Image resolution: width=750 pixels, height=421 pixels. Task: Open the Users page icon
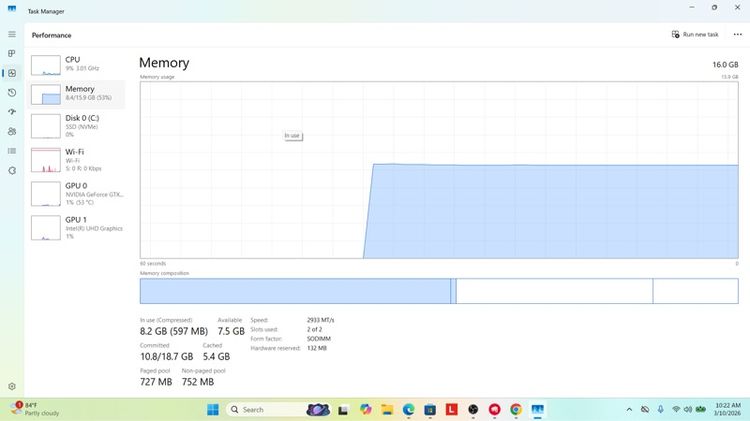pos(12,131)
